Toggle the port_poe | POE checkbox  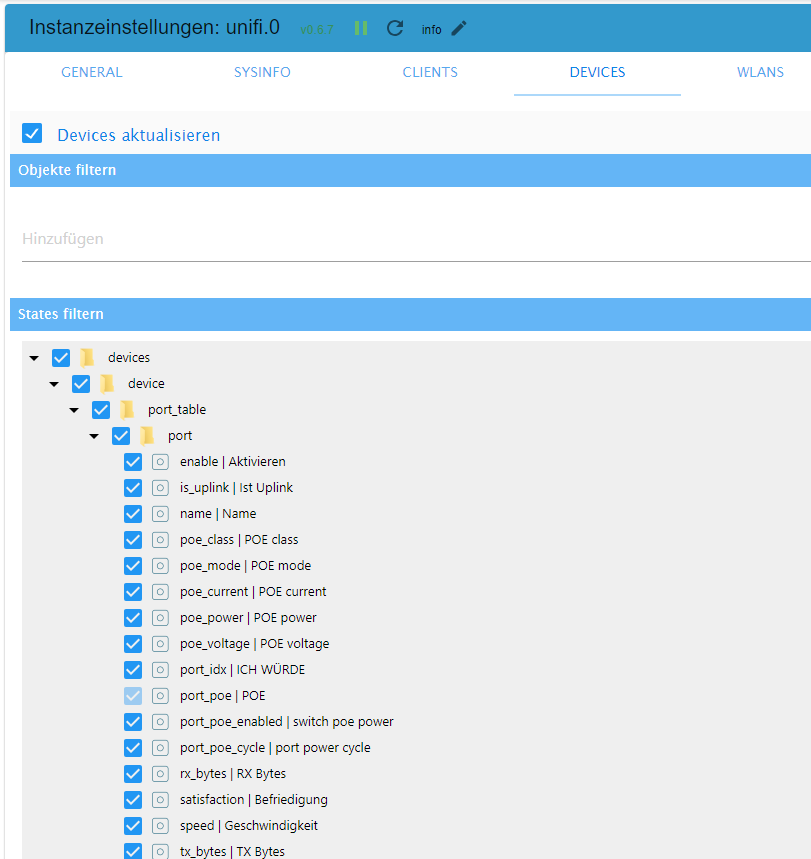click(x=133, y=696)
